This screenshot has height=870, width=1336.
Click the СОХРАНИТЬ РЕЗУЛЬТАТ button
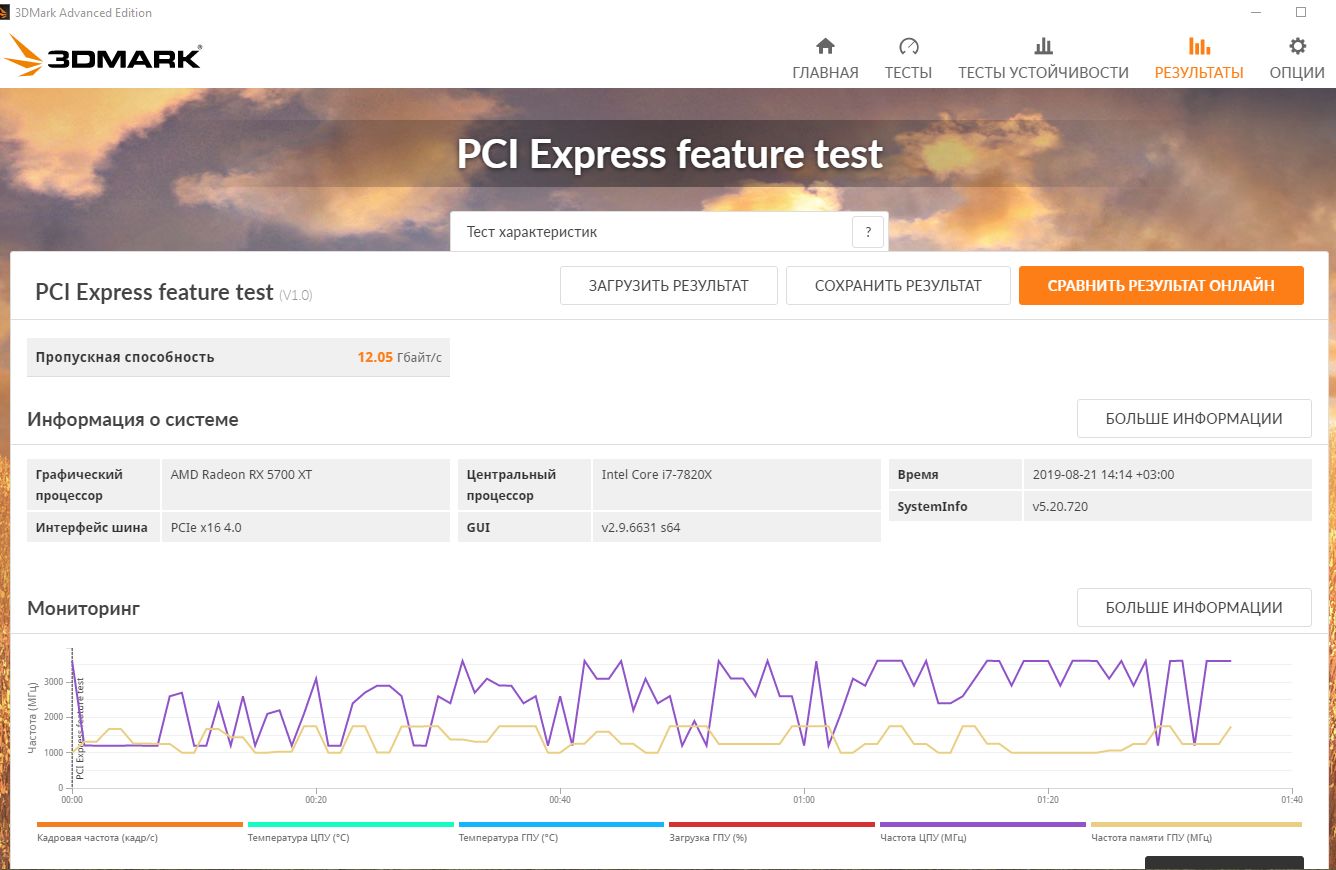click(x=898, y=285)
